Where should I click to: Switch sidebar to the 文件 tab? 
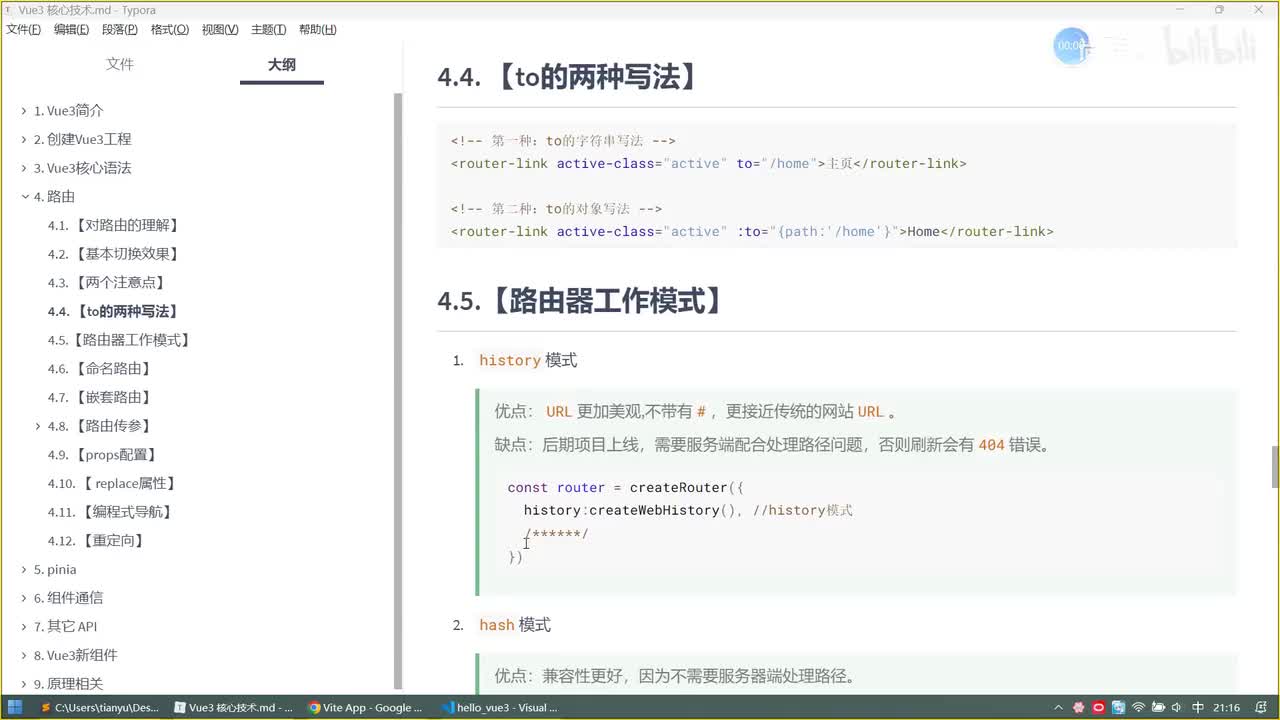pos(120,64)
